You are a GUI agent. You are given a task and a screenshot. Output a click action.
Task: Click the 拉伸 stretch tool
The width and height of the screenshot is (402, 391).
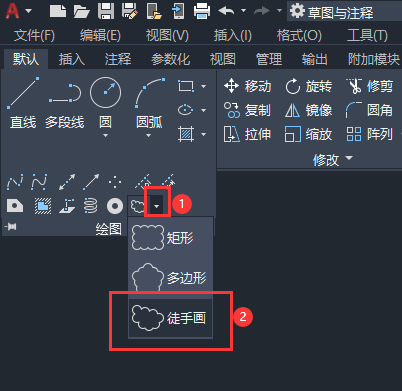[247, 134]
